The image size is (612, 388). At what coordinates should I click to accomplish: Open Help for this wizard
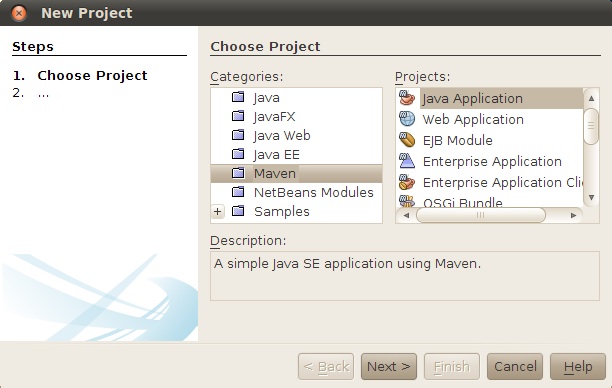pyautogui.click(x=578, y=367)
